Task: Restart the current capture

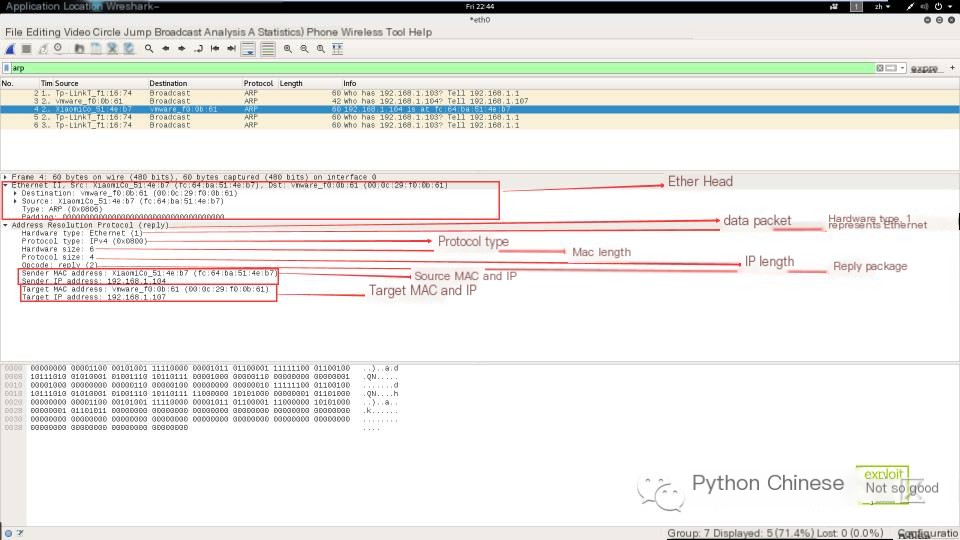Action: (43, 49)
